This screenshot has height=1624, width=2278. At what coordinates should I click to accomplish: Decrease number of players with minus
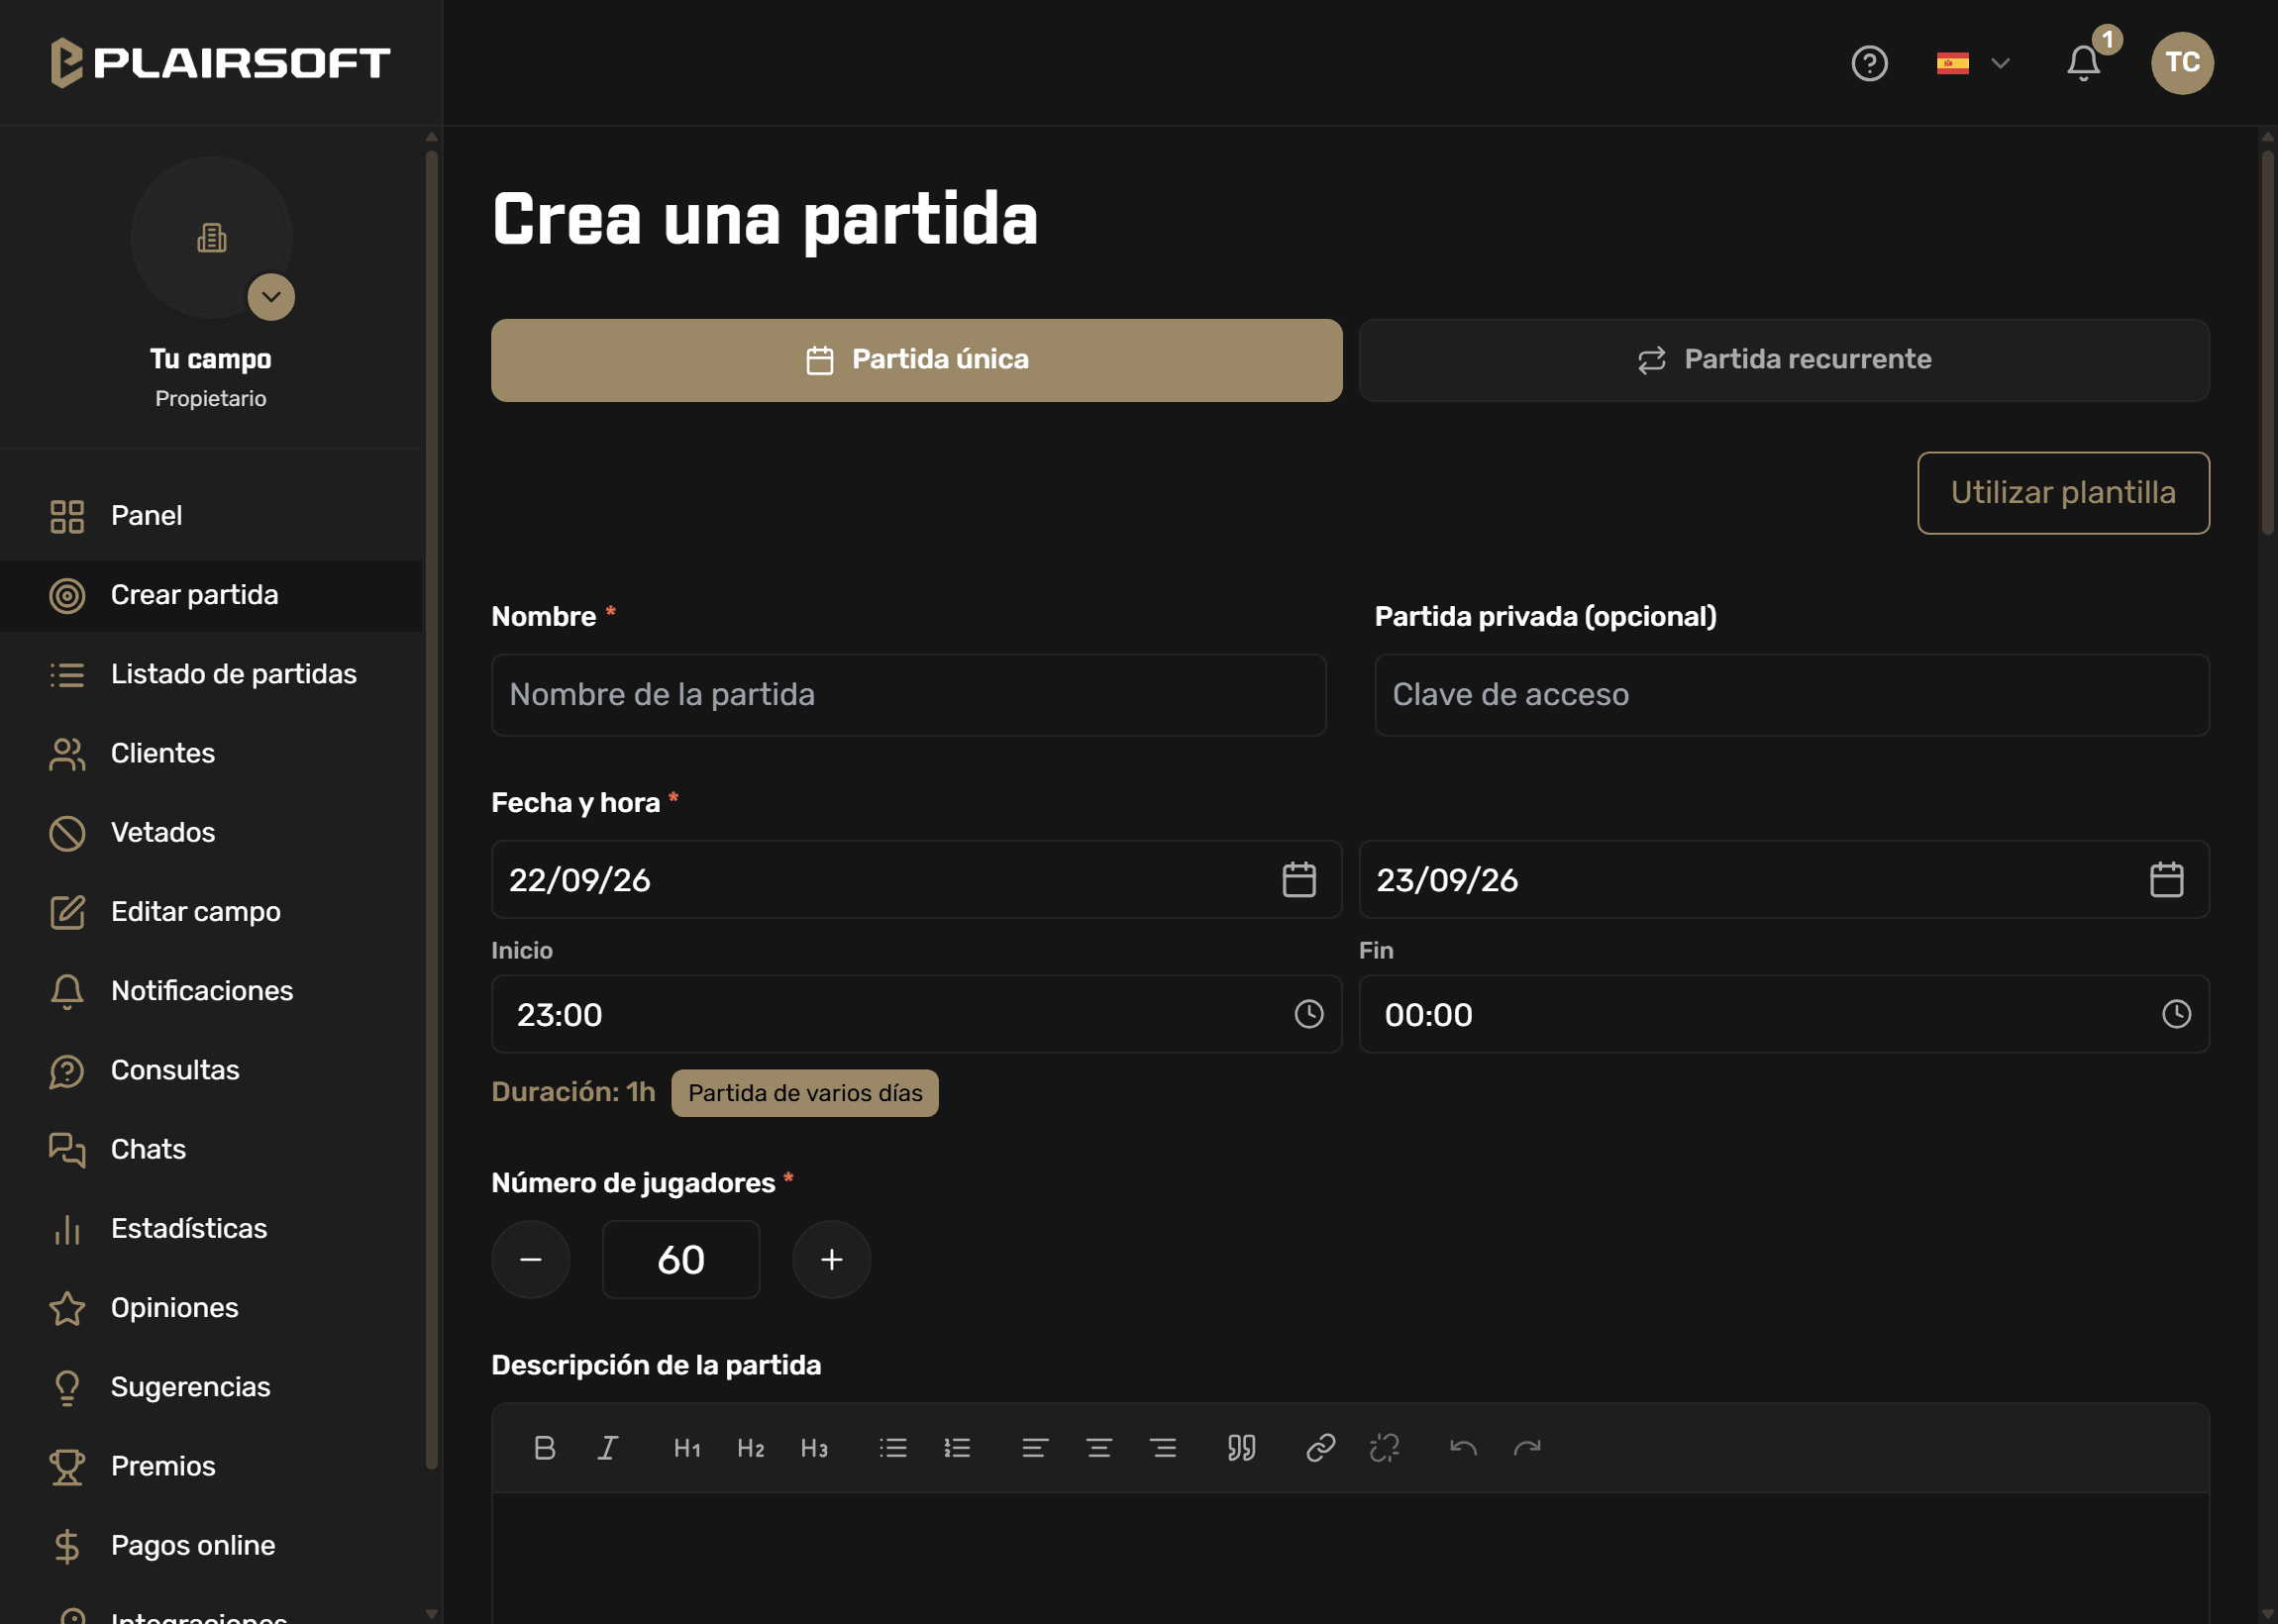pyautogui.click(x=531, y=1260)
